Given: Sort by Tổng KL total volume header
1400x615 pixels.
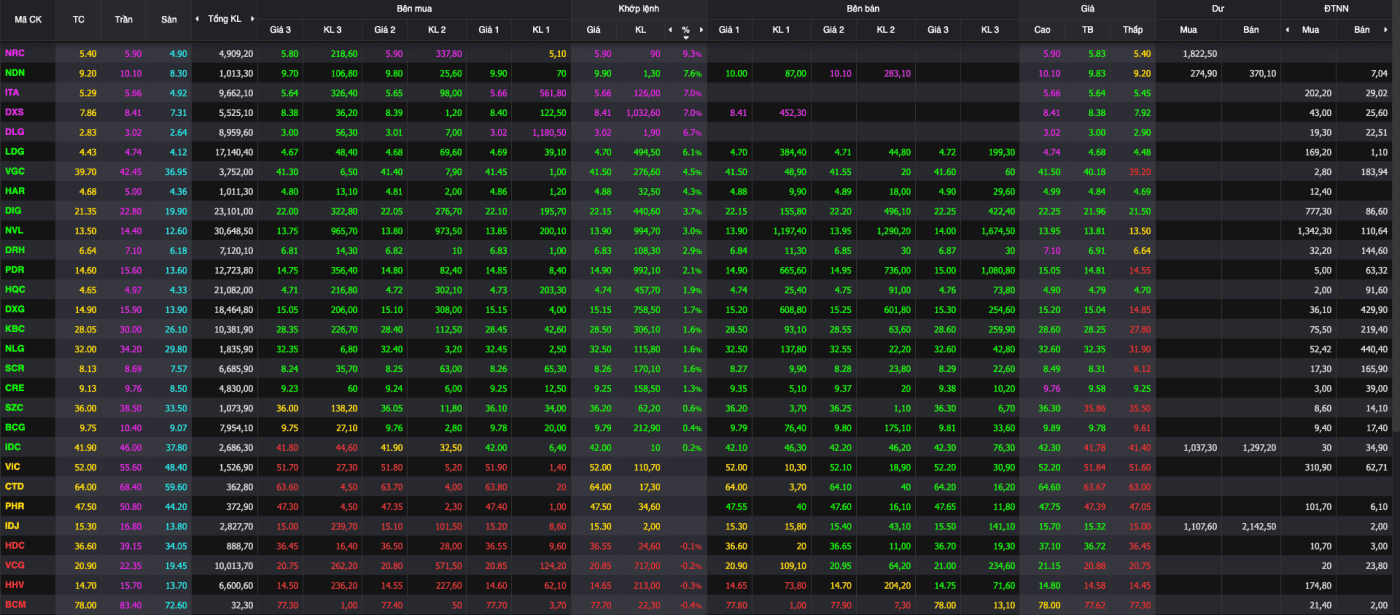Looking at the screenshot, I should pos(224,19).
